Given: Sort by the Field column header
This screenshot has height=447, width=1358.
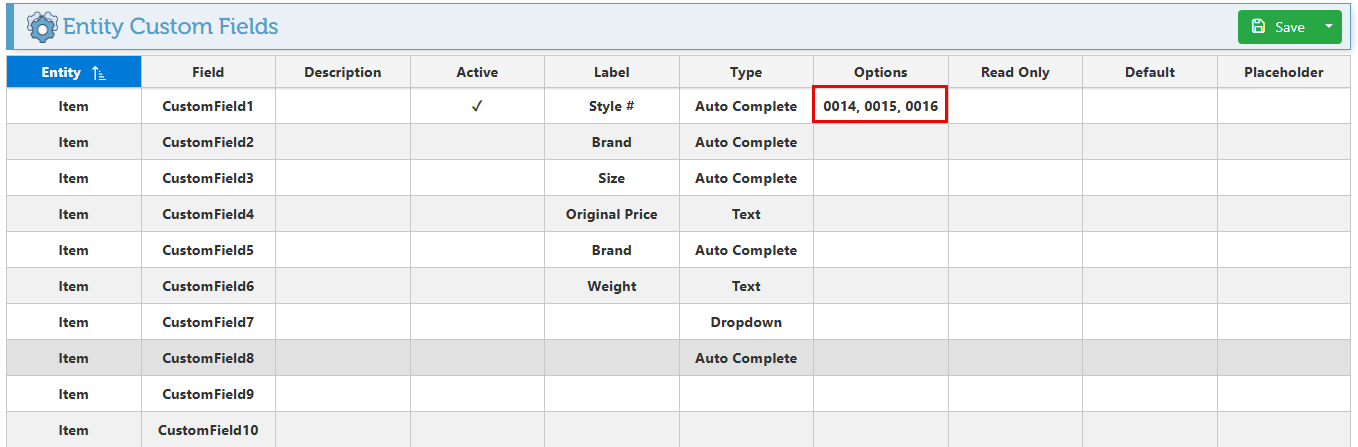Looking at the screenshot, I should point(208,72).
